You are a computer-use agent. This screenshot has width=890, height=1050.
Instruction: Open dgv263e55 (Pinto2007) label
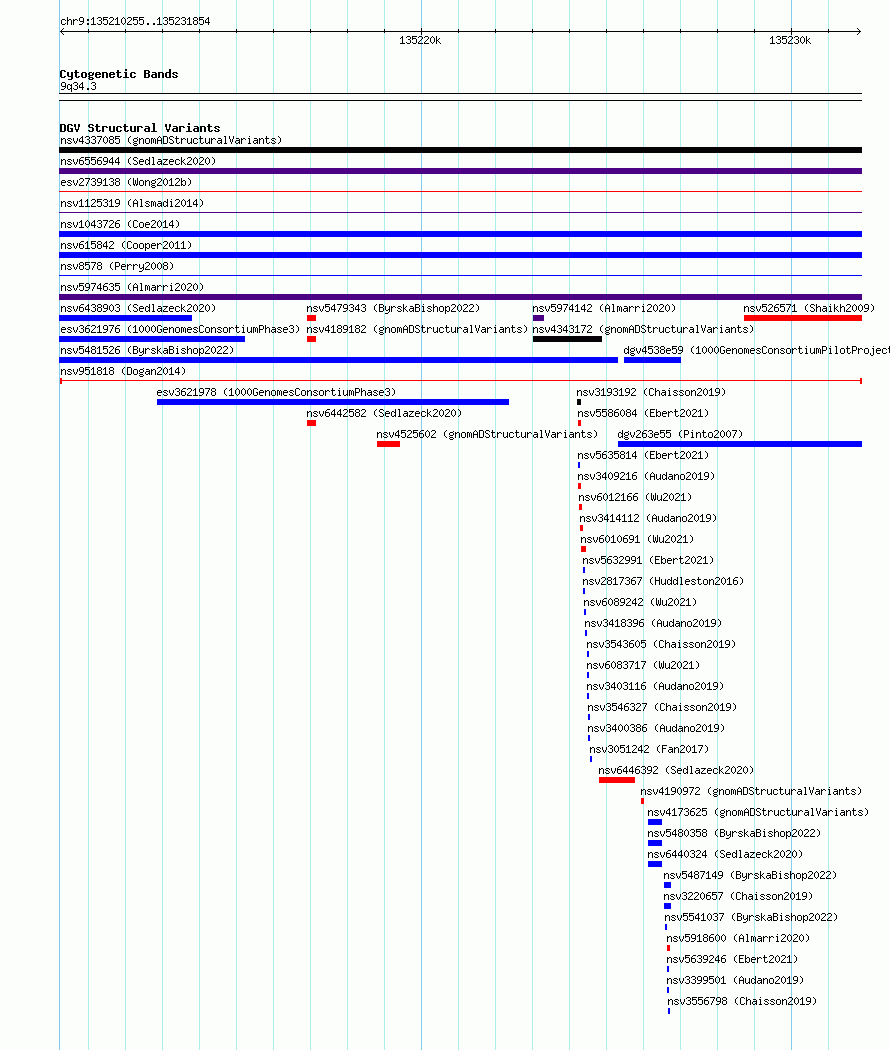pos(680,434)
